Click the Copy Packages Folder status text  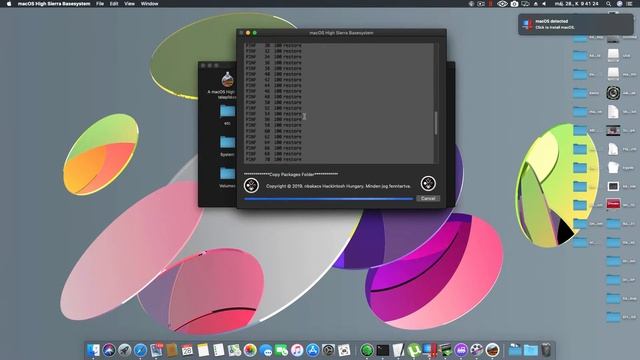(x=291, y=174)
